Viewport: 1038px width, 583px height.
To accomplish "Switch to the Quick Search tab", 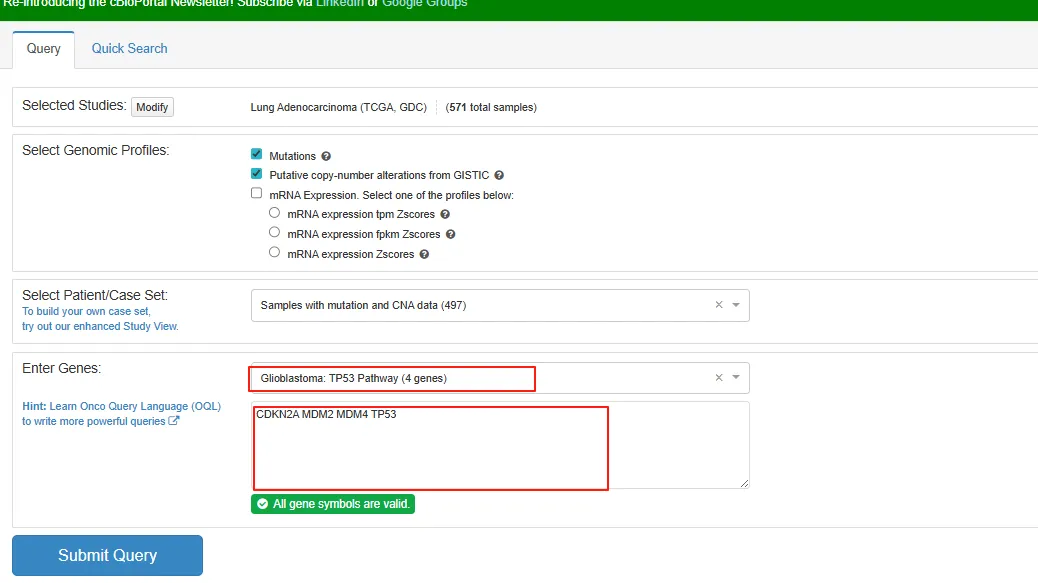I will point(129,48).
